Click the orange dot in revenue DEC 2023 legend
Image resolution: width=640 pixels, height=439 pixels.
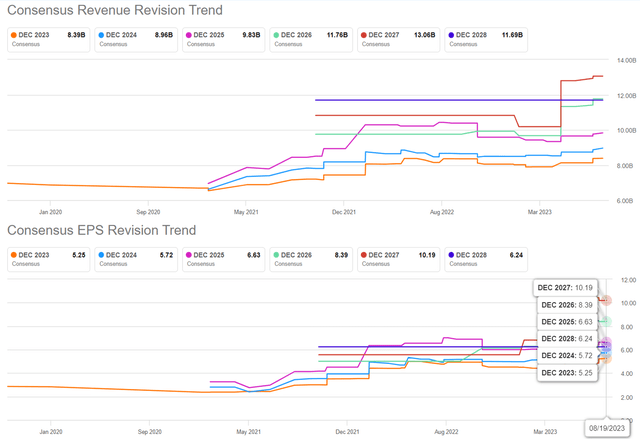coord(14,35)
